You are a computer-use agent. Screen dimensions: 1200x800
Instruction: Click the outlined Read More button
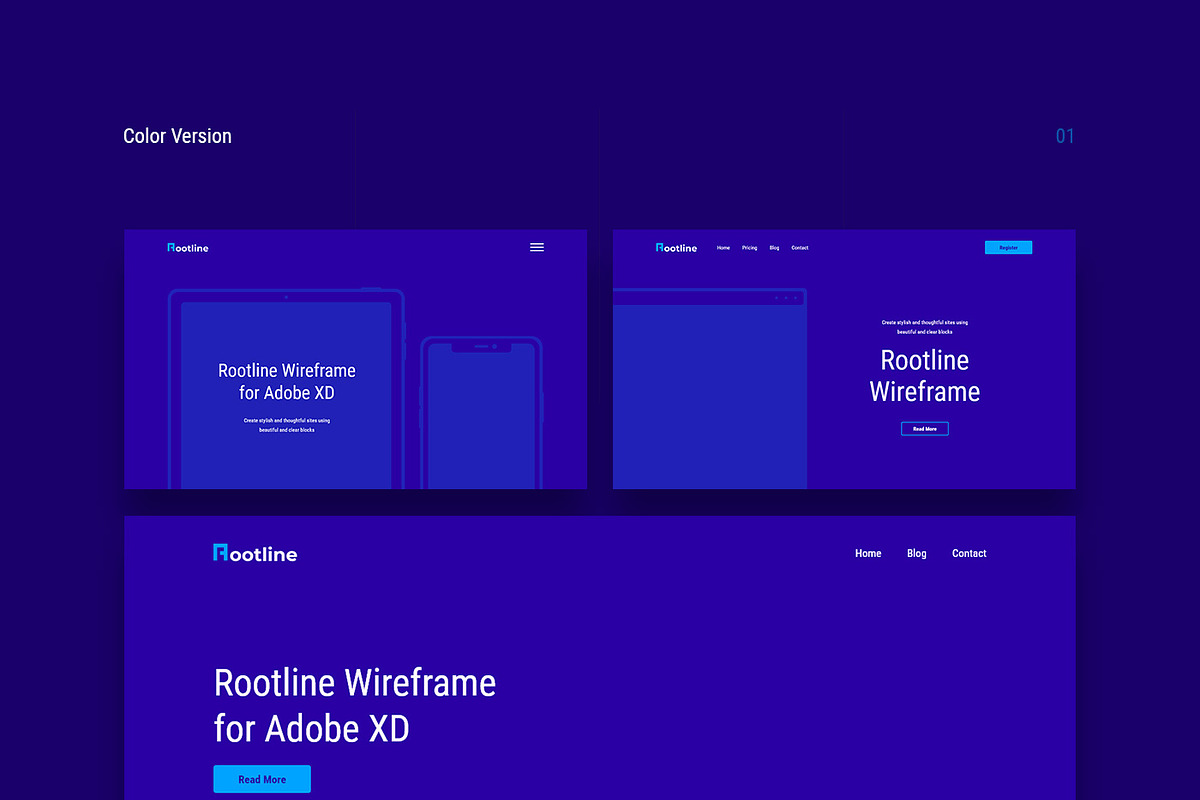coord(925,429)
